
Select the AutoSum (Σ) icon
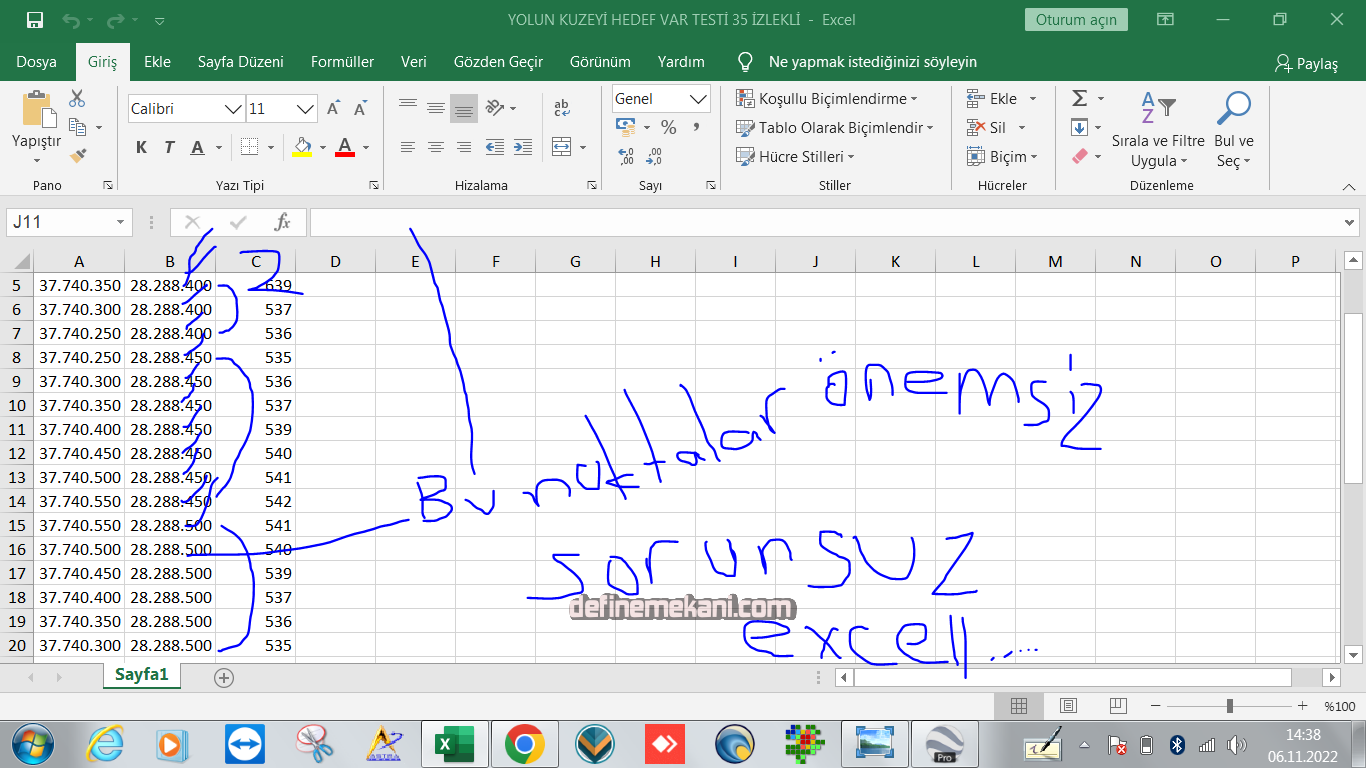click(x=1078, y=97)
